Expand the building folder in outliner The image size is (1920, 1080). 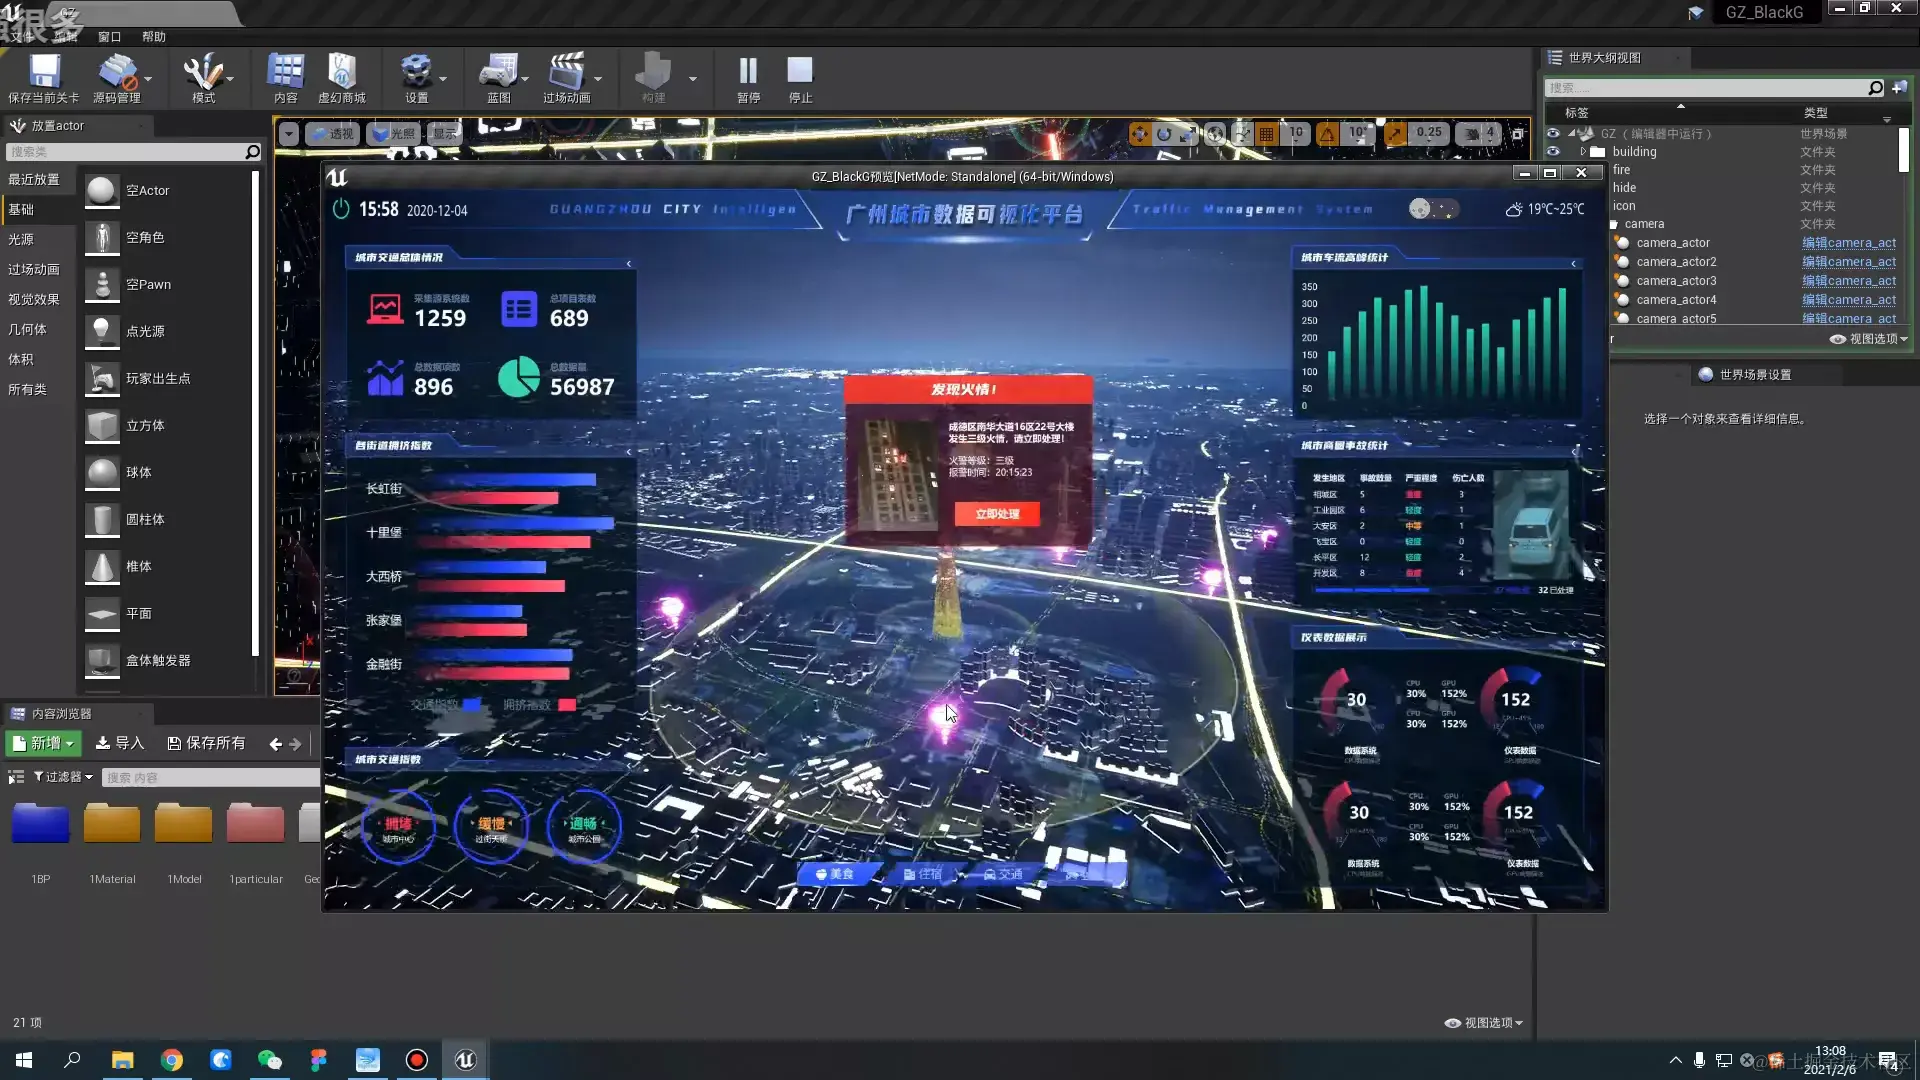1583,152
